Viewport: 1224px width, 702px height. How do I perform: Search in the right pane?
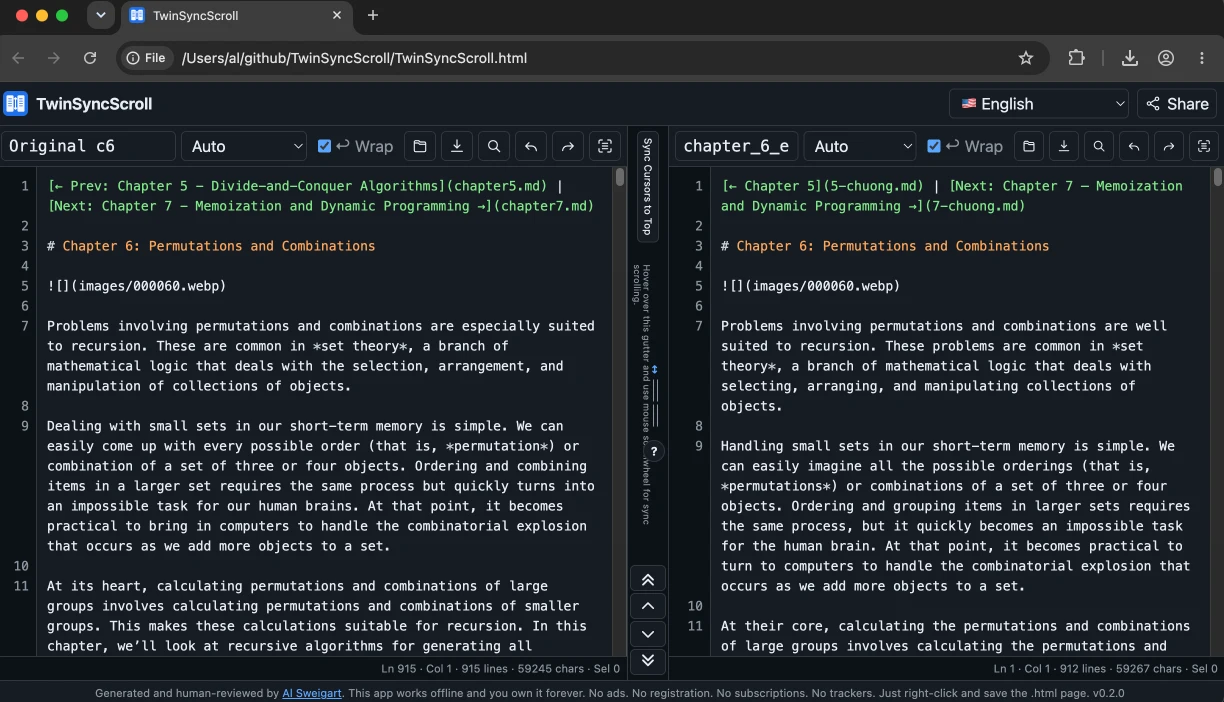tap(1099, 146)
